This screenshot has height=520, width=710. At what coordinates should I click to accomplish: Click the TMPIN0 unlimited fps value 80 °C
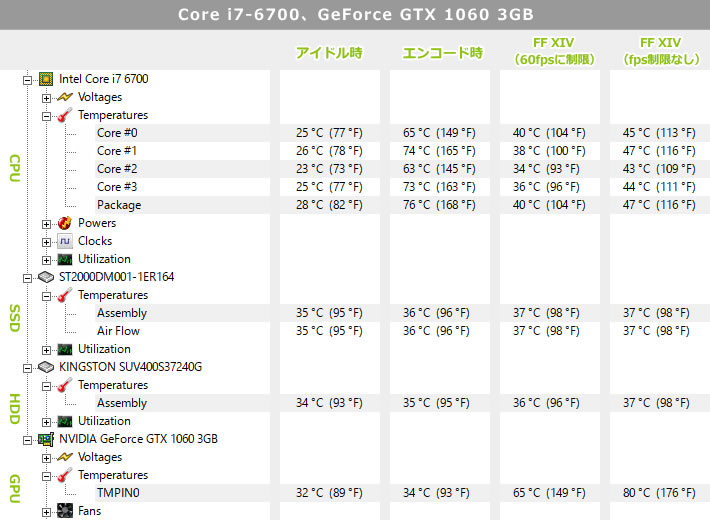(x=659, y=493)
